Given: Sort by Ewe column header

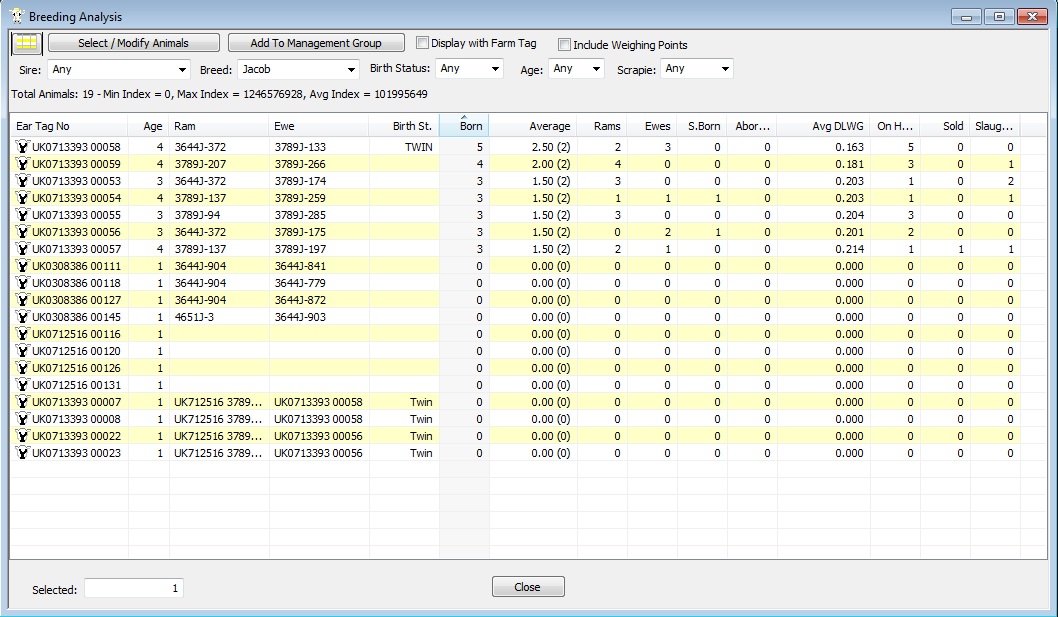Looking at the screenshot, I should [318, 126].
